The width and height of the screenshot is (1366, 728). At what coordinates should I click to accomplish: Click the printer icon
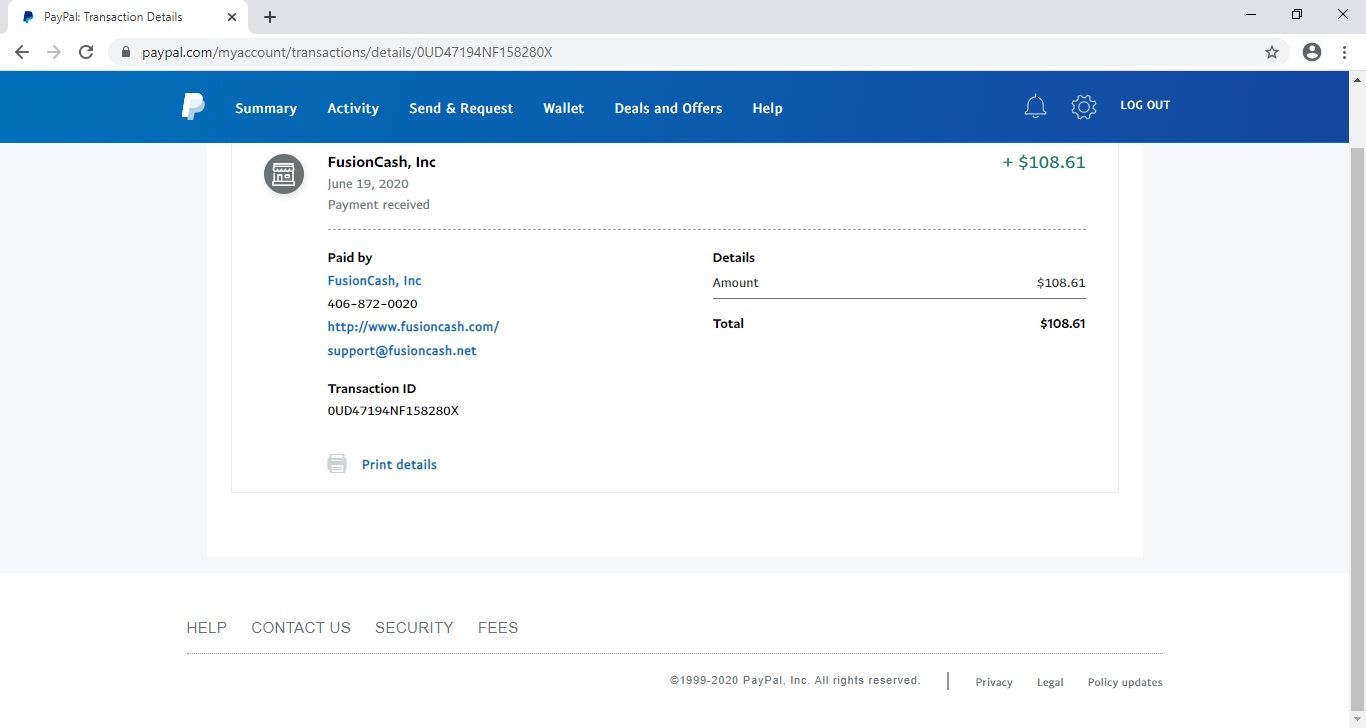pos(337,464)
